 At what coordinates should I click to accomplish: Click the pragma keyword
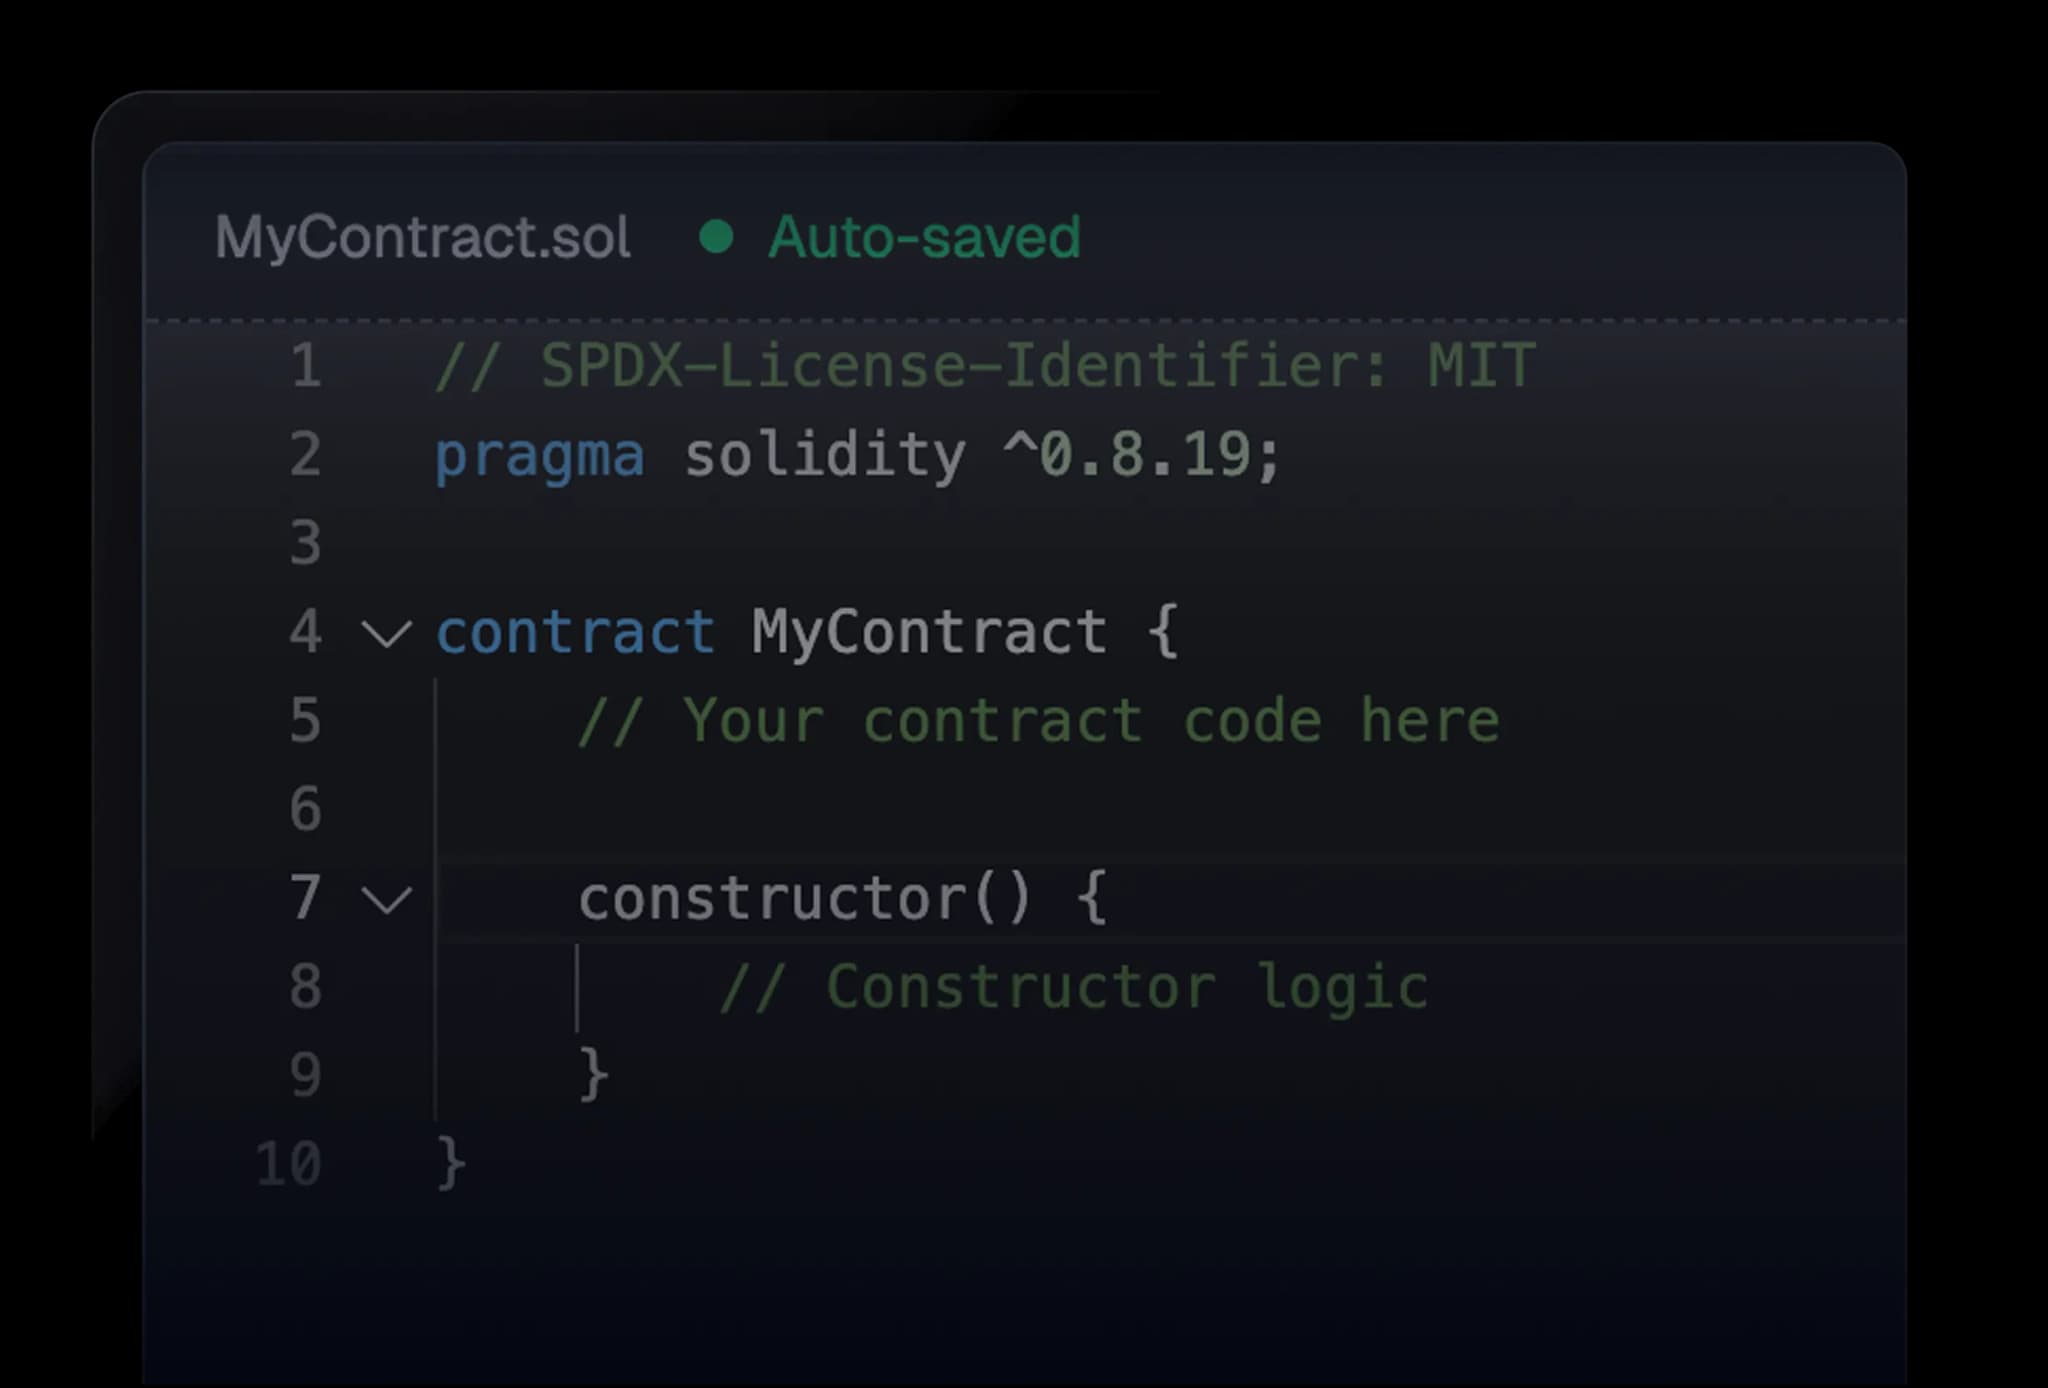click(540, 456)
